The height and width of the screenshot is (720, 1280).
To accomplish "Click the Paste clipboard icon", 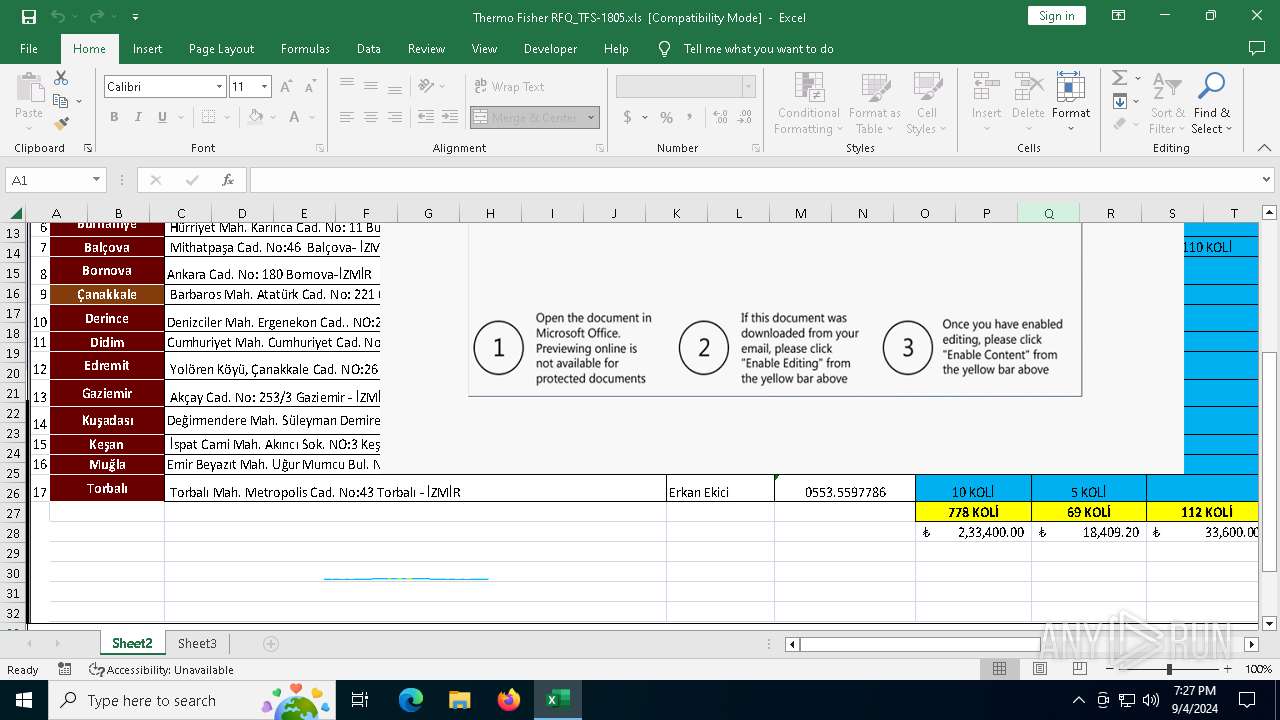I will tap(29, 88).
